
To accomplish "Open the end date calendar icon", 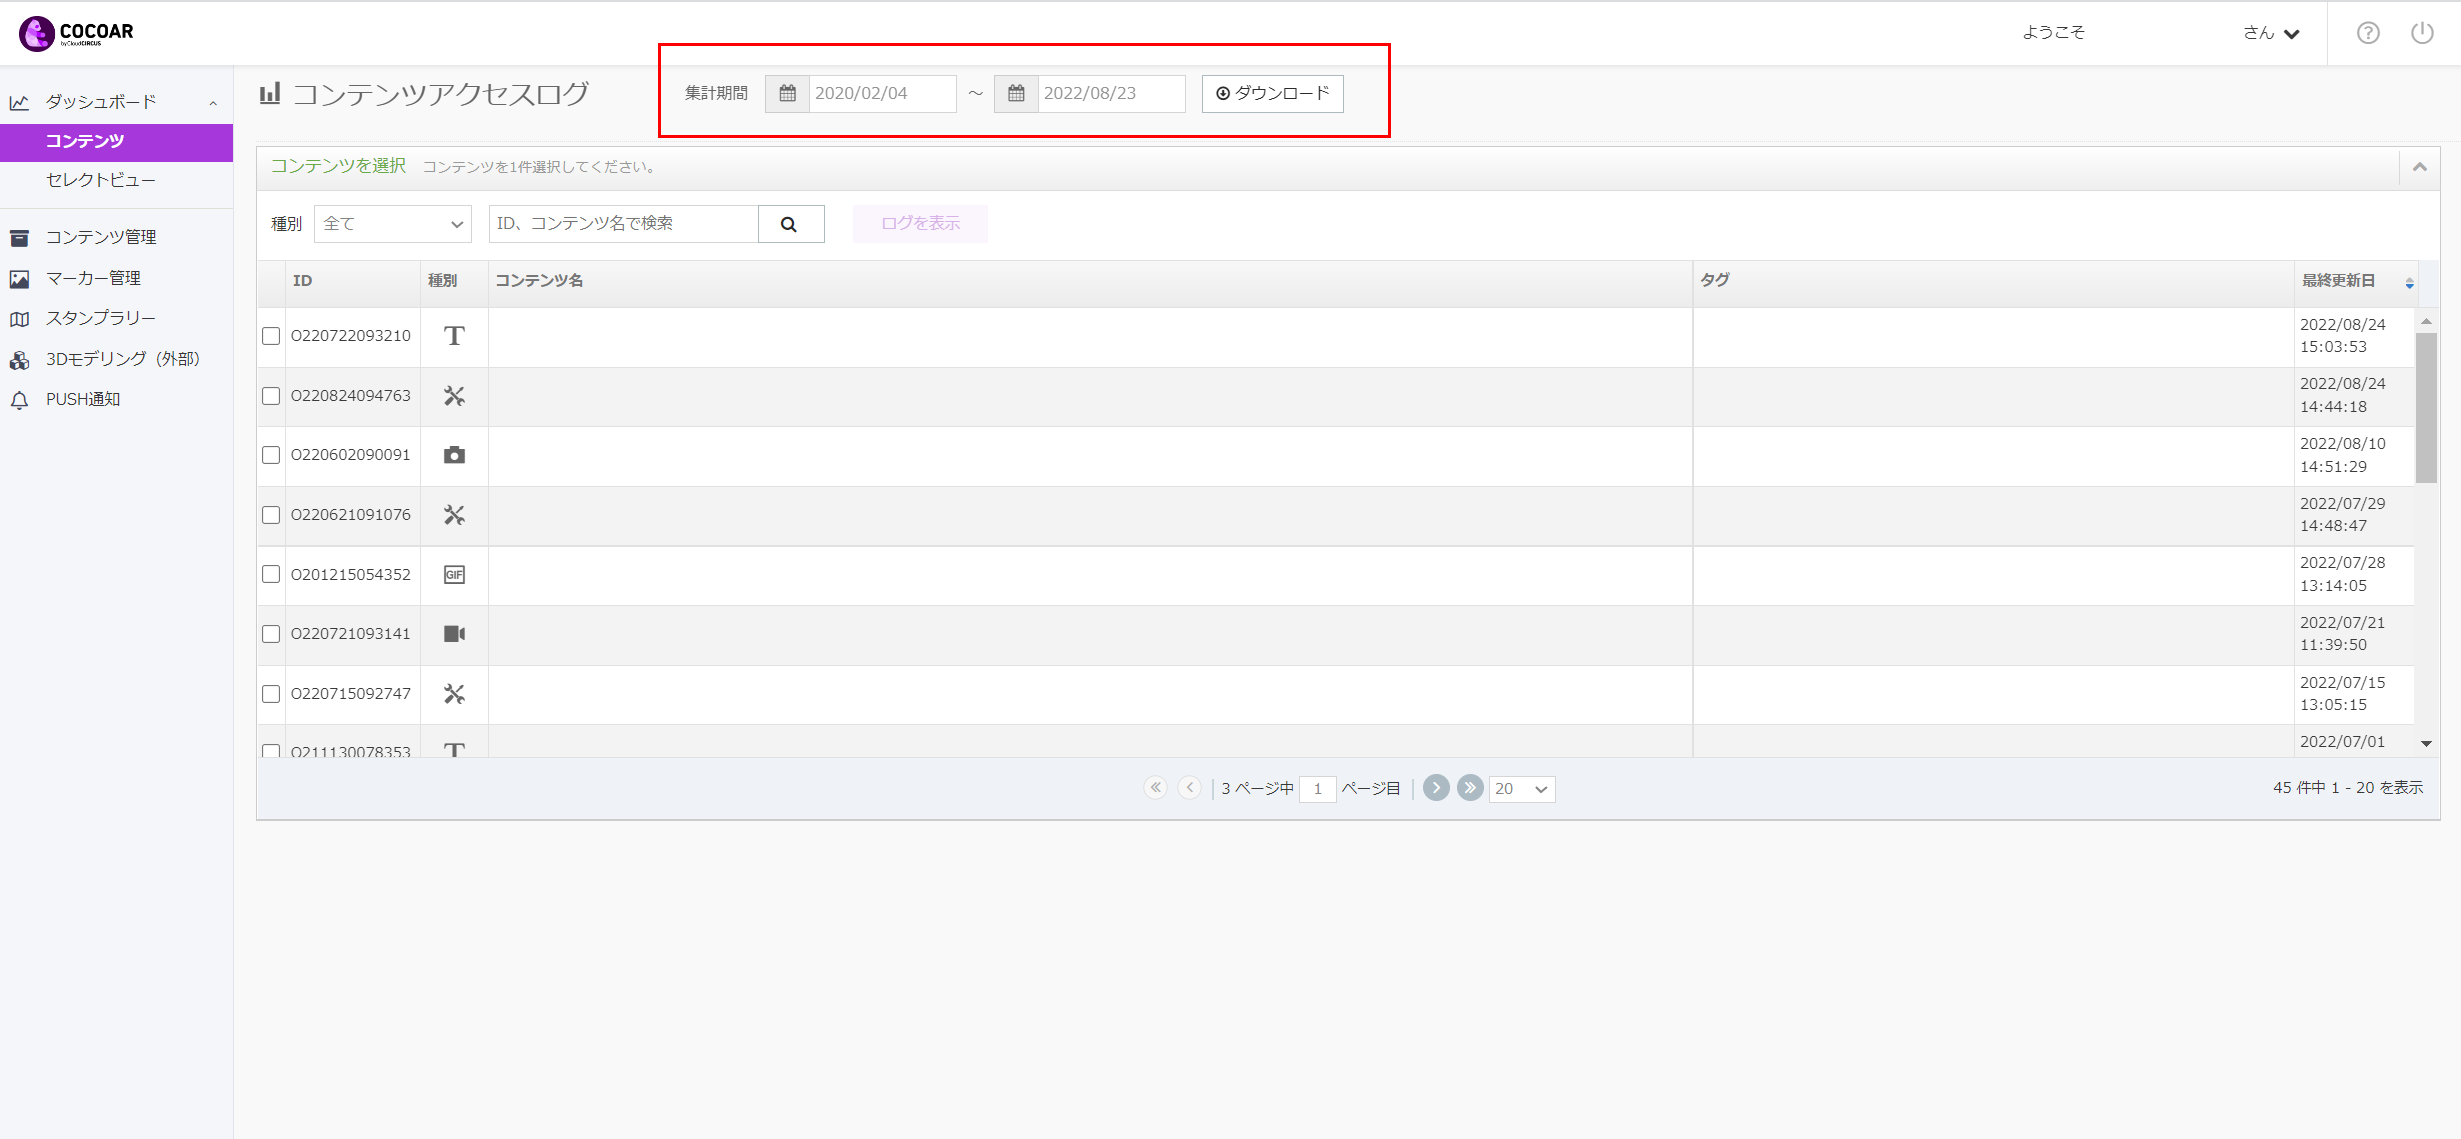I will [x=1016, y=93].
